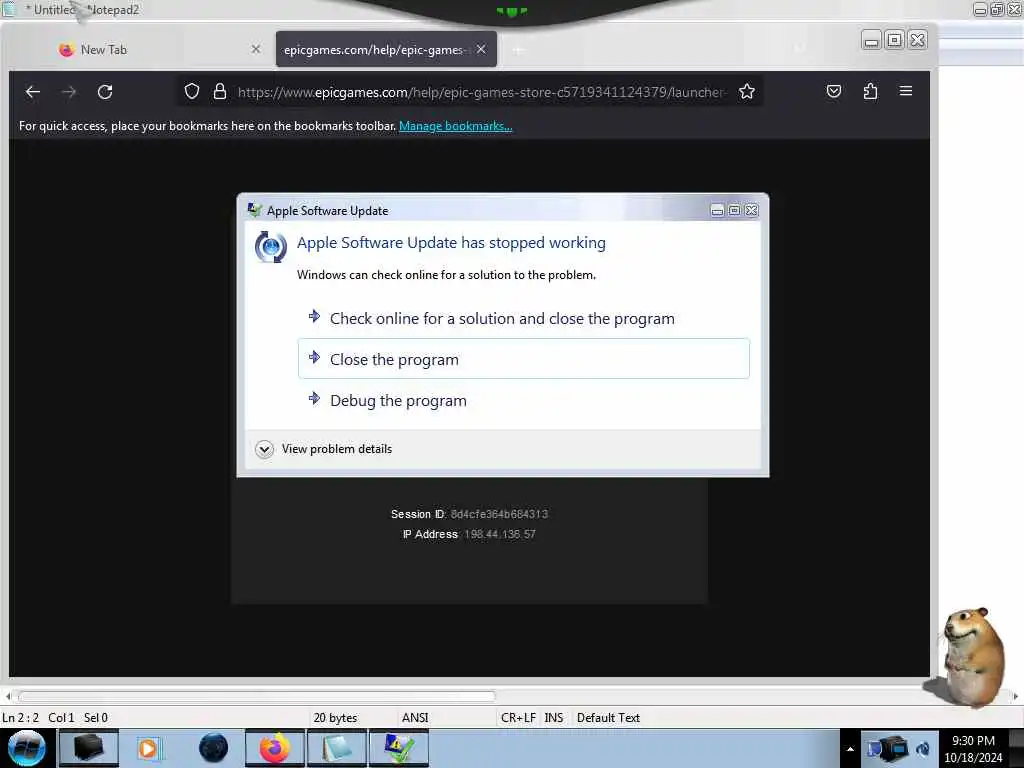Open a new Firefox tab
Viewport: 1024px width, 768px height.
(x=519, y=50)
